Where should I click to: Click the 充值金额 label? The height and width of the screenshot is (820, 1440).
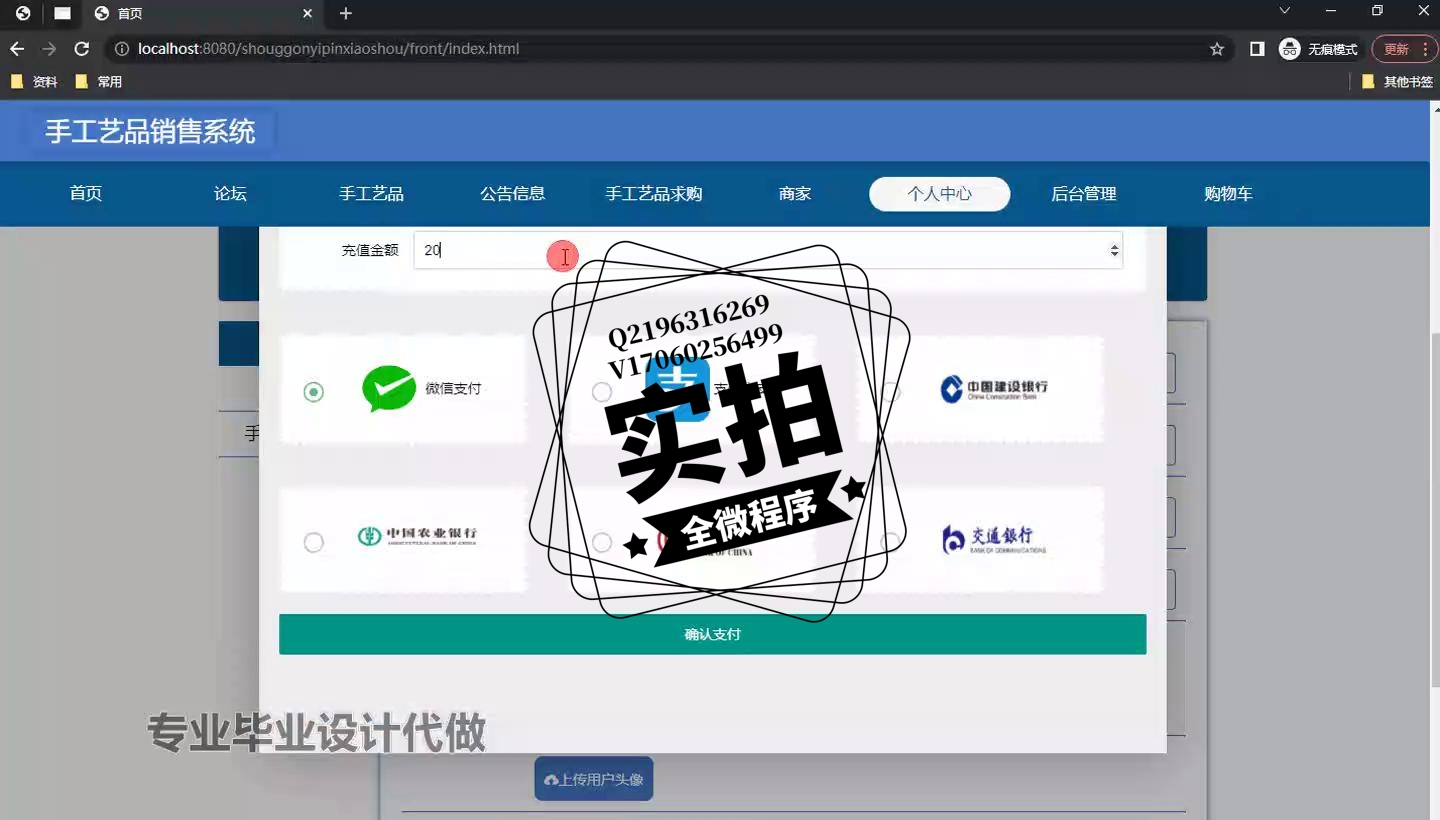[x=370, y=250]
